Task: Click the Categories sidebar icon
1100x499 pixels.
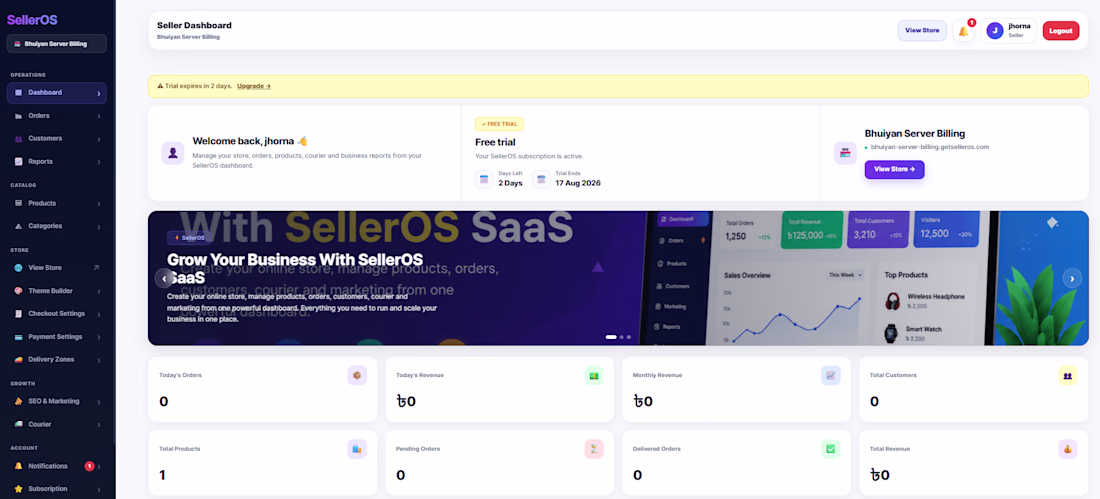Action: [18, 226]
